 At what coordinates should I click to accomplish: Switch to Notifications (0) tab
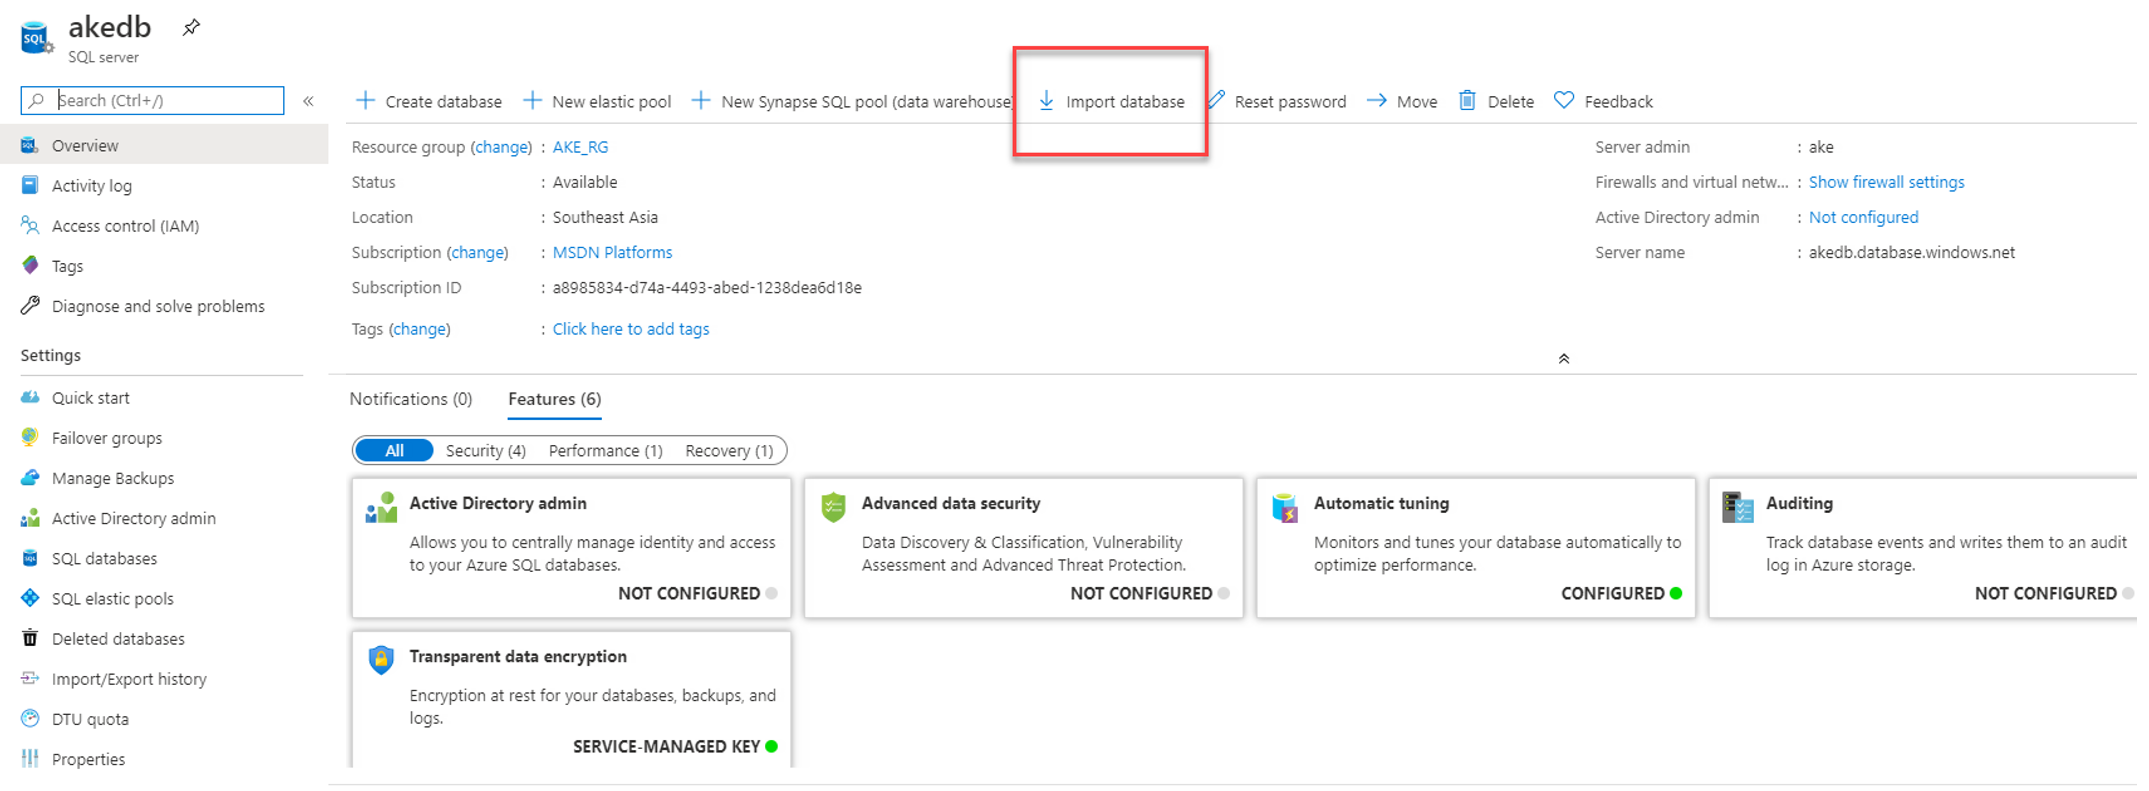411,399
